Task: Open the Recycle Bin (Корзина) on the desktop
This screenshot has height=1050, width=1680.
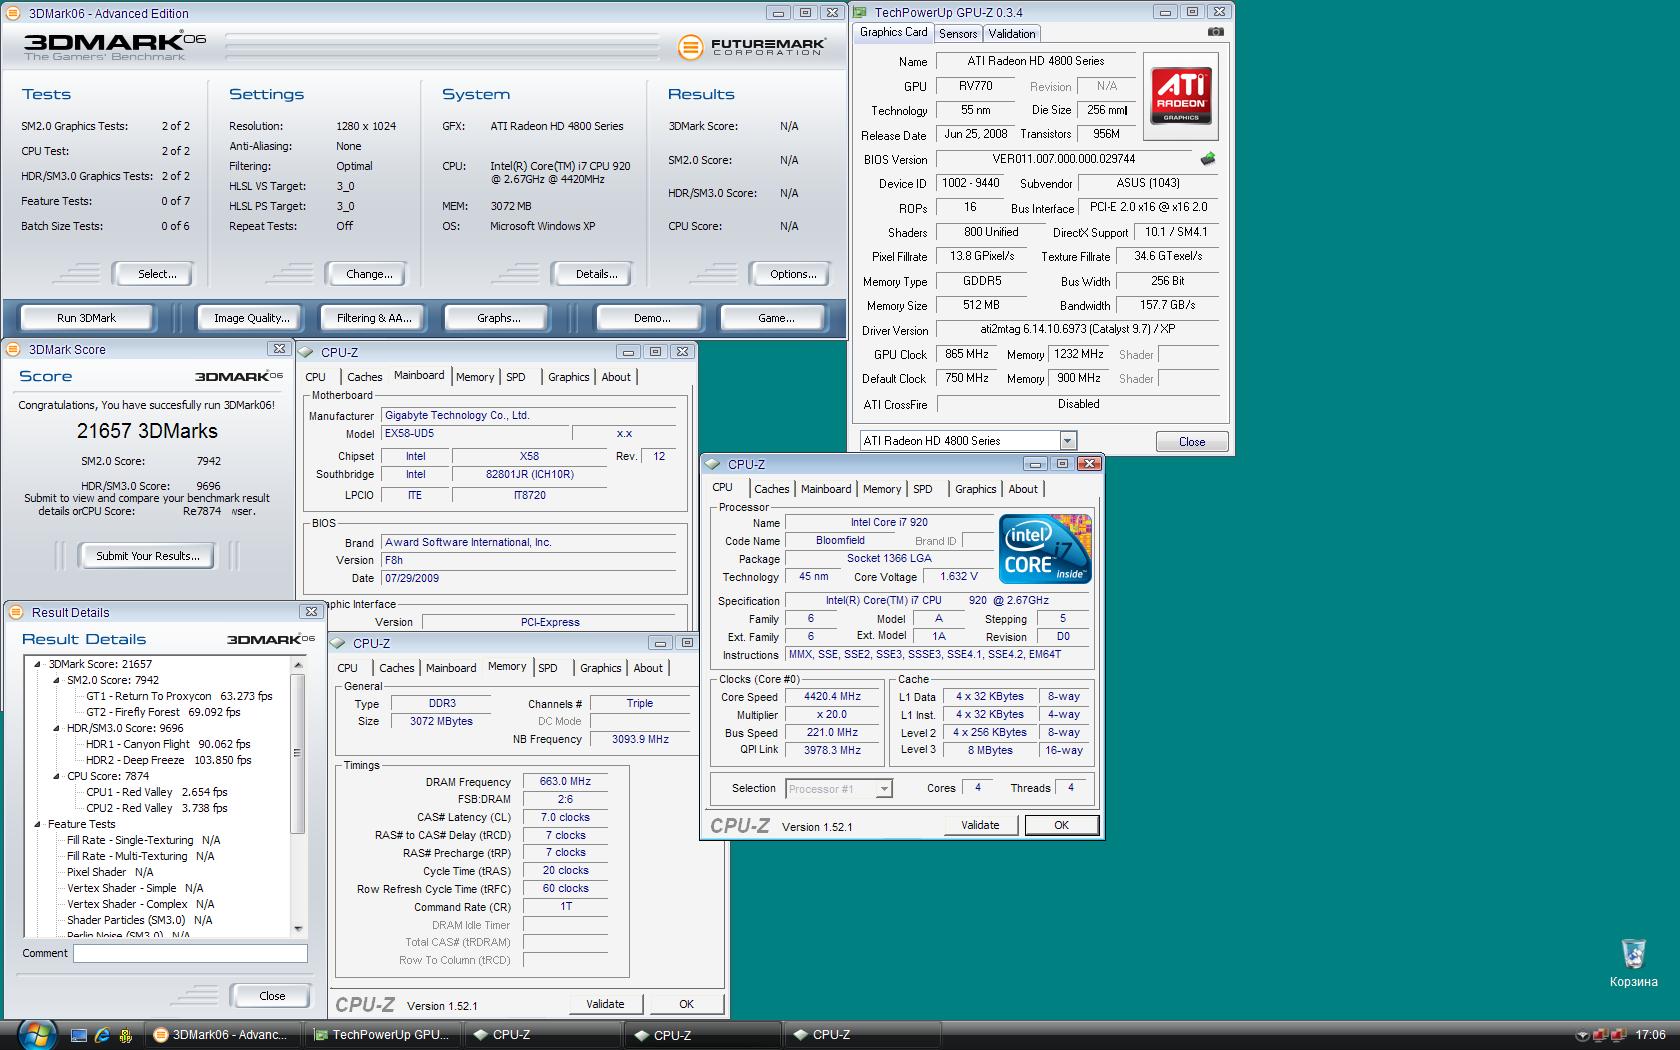Action: point(1633,962)
